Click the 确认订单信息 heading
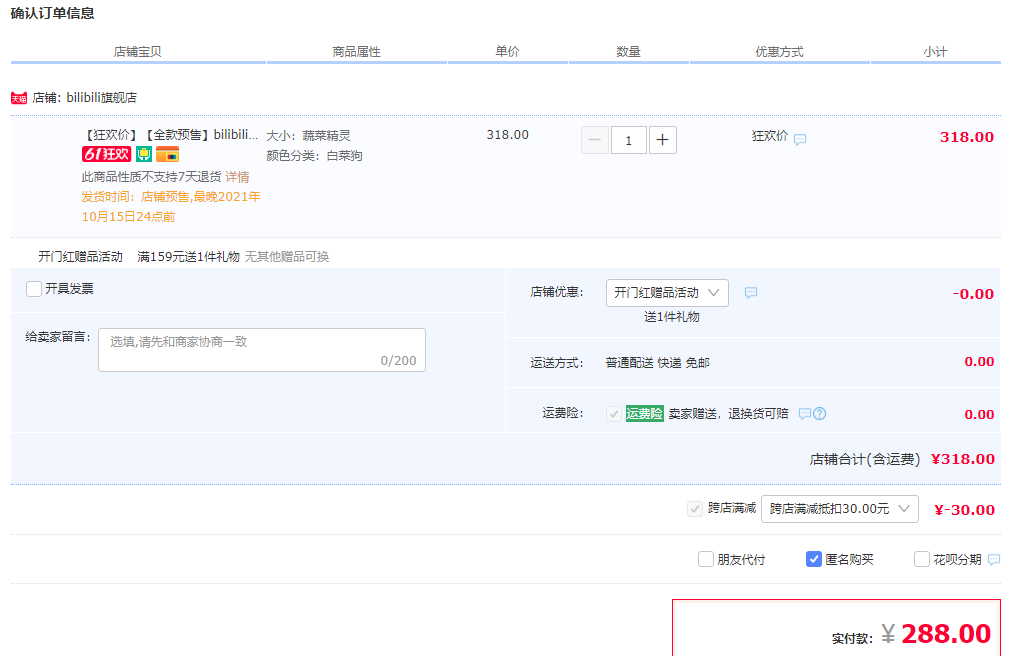Image resolution: width=1018 pixels, height=656 pixels. (x=53, y=13)
